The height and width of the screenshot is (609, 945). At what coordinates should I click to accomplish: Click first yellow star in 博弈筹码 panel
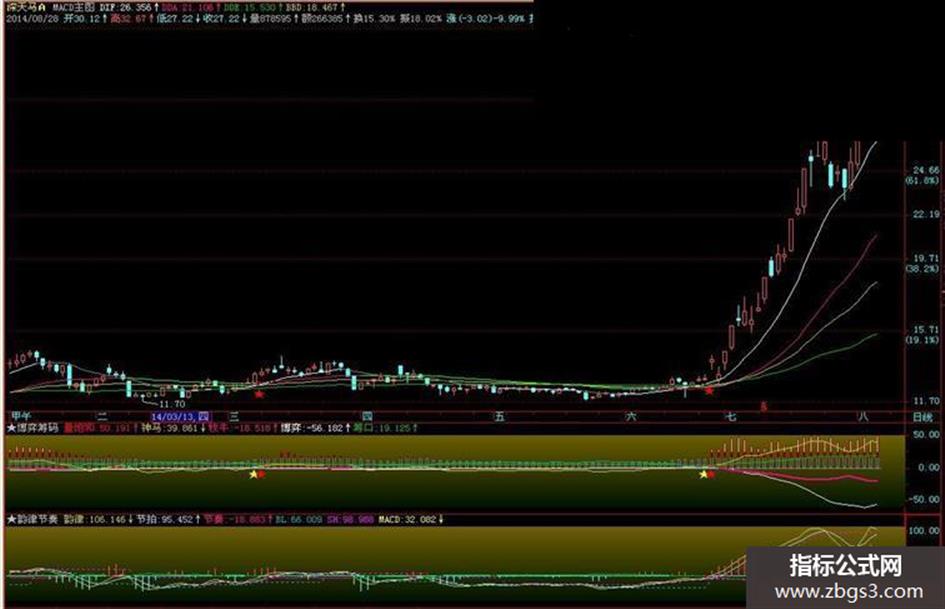(x=254, y=475)
